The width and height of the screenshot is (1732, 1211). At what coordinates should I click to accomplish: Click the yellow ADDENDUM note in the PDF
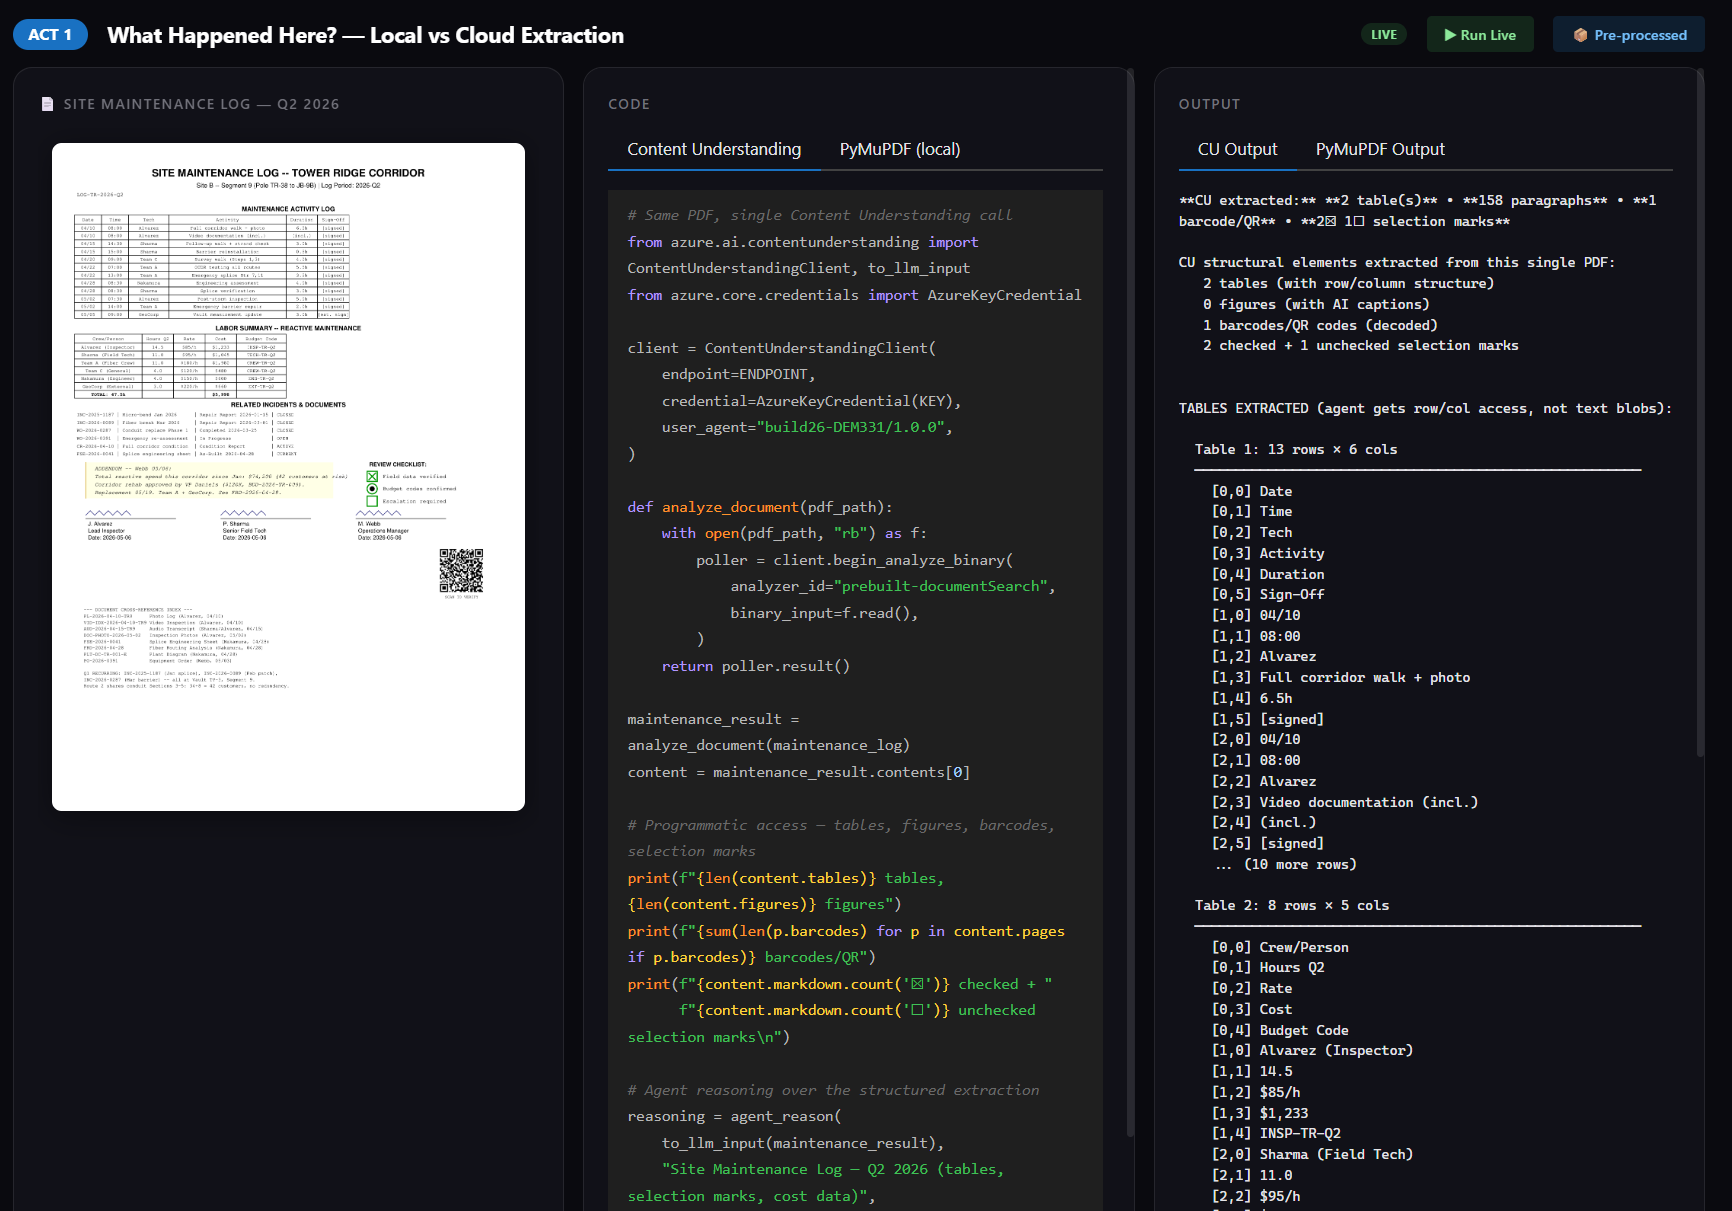pyautogui.click(x=208, y=481)
